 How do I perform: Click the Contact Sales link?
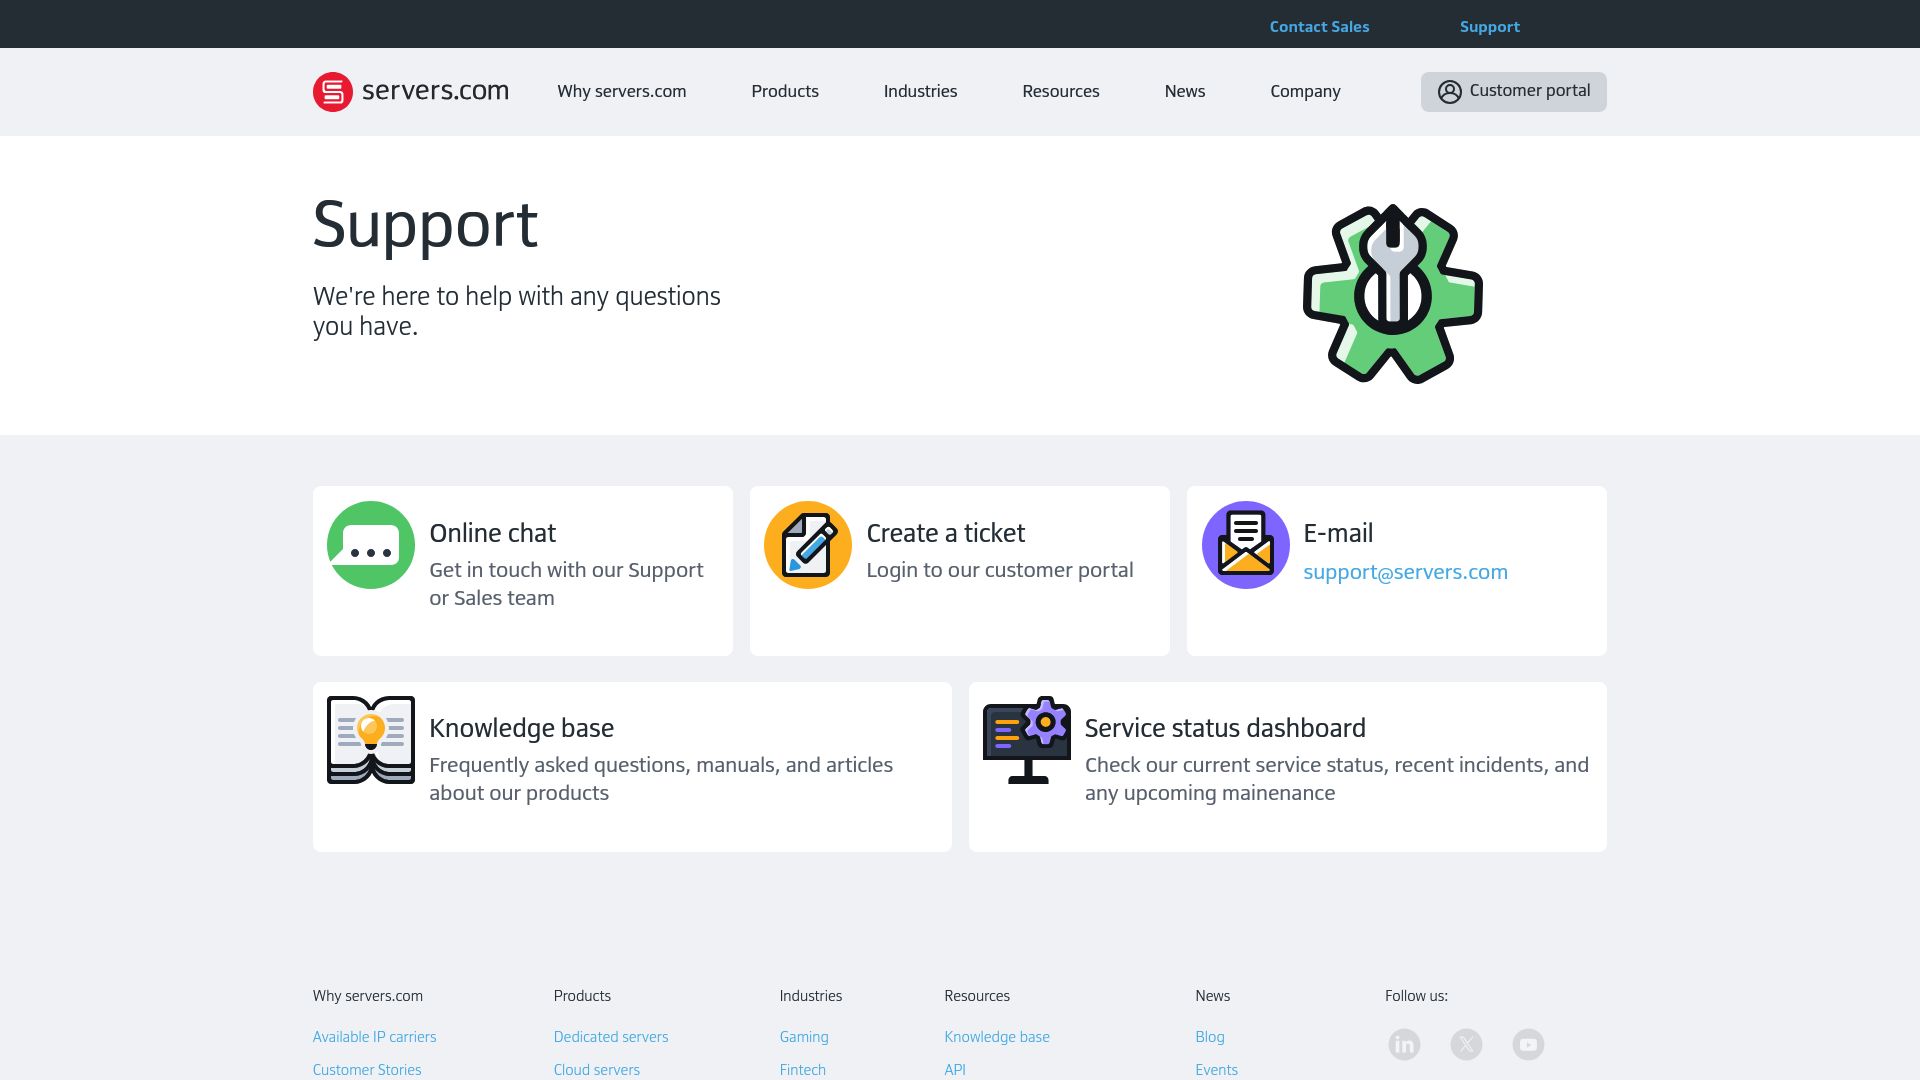(1319, 27)
